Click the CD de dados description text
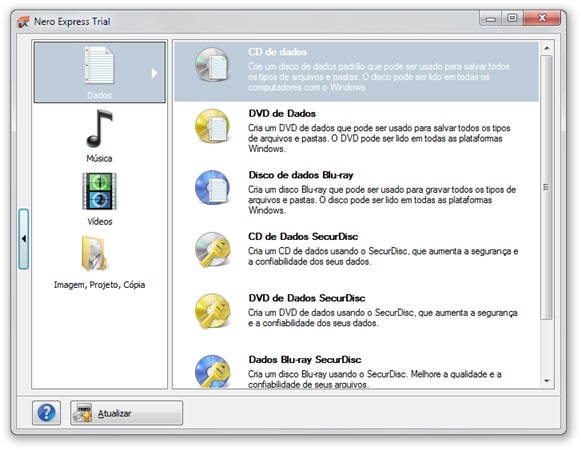 pos(379,77)
